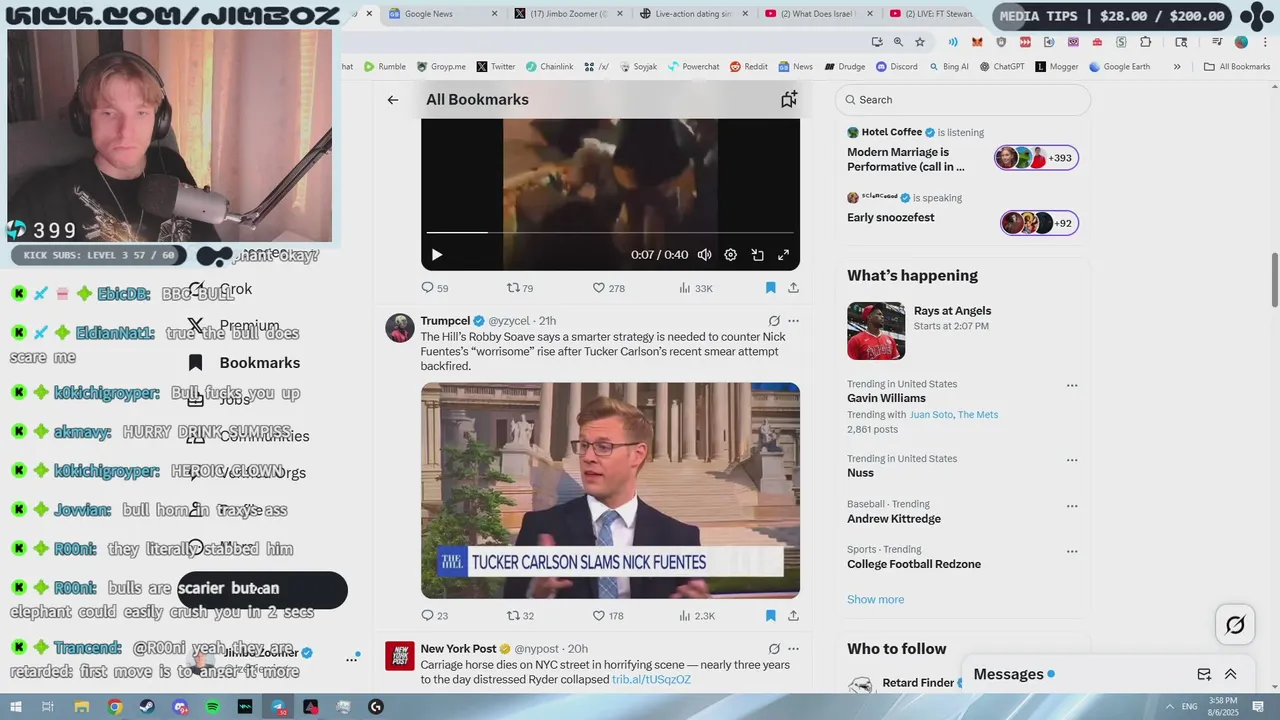1280x720 pixels.
Task: Open the trib.al link in New York Post tweet
Action: pos(651,680)
